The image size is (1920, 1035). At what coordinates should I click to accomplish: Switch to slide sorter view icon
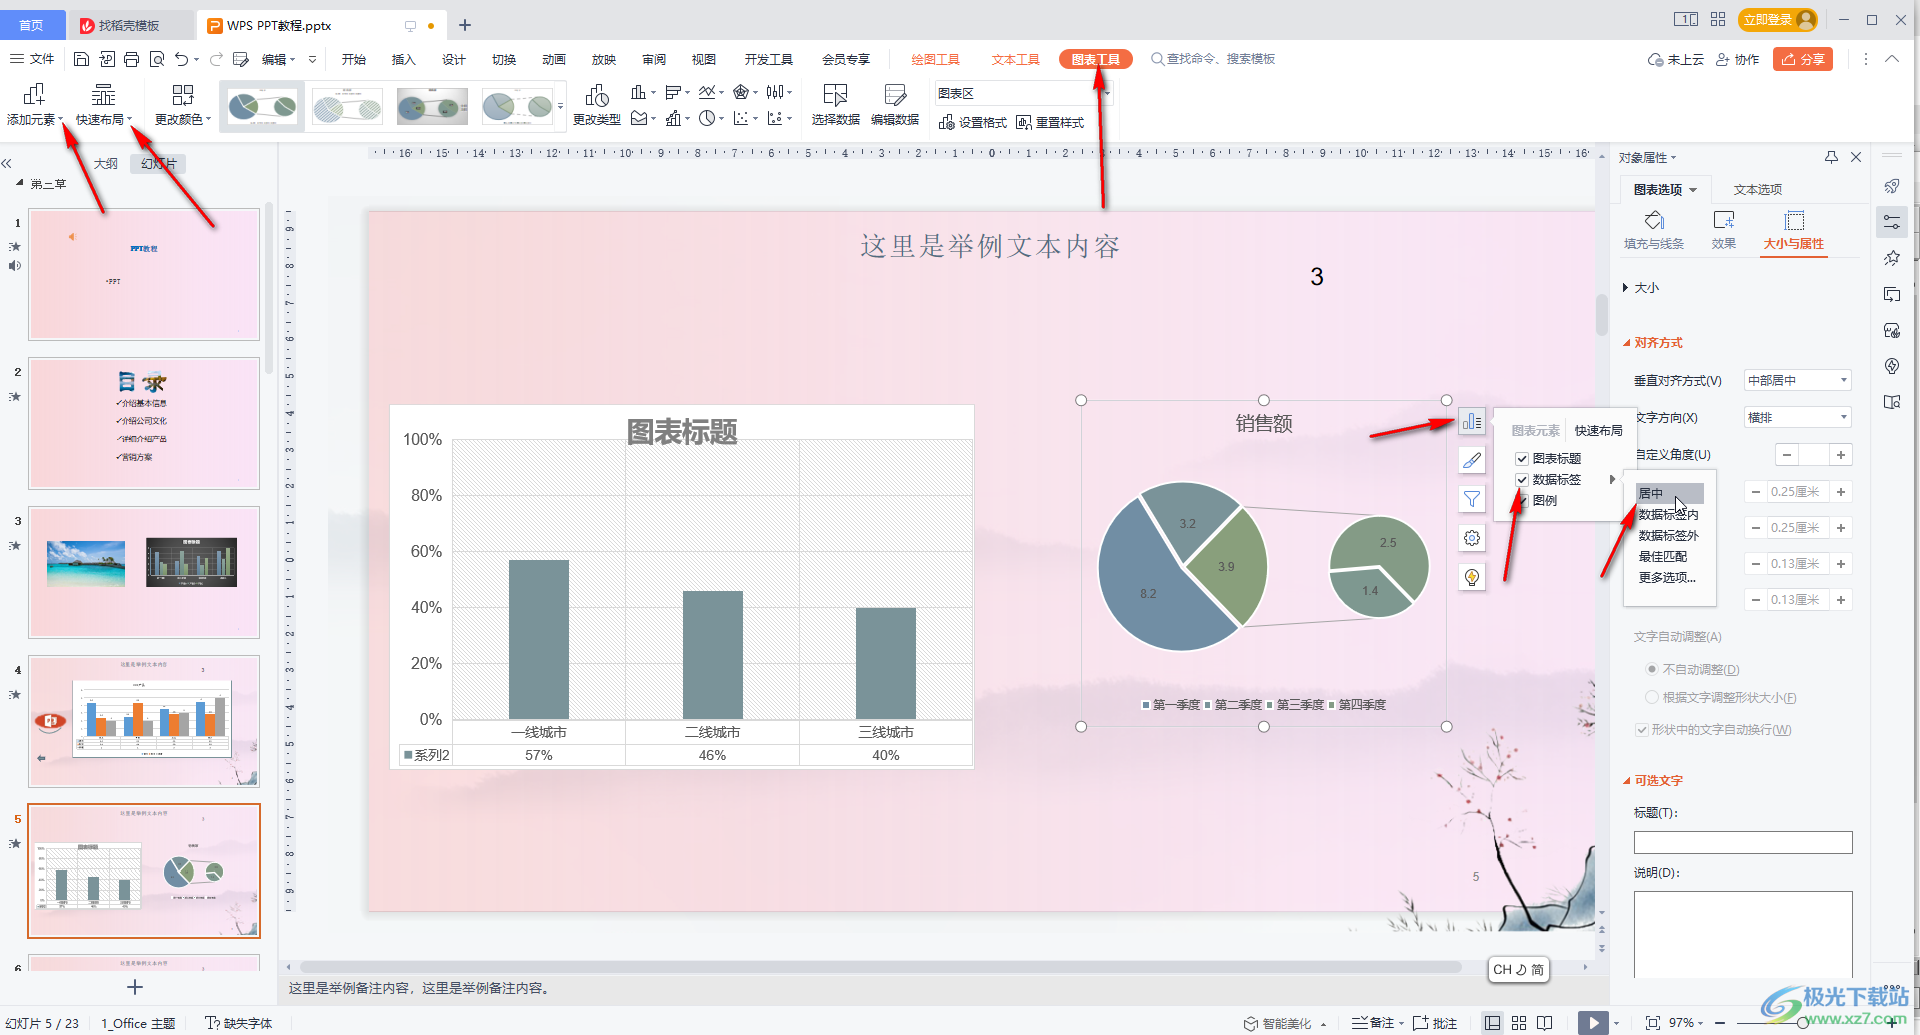(1519, 1023)
